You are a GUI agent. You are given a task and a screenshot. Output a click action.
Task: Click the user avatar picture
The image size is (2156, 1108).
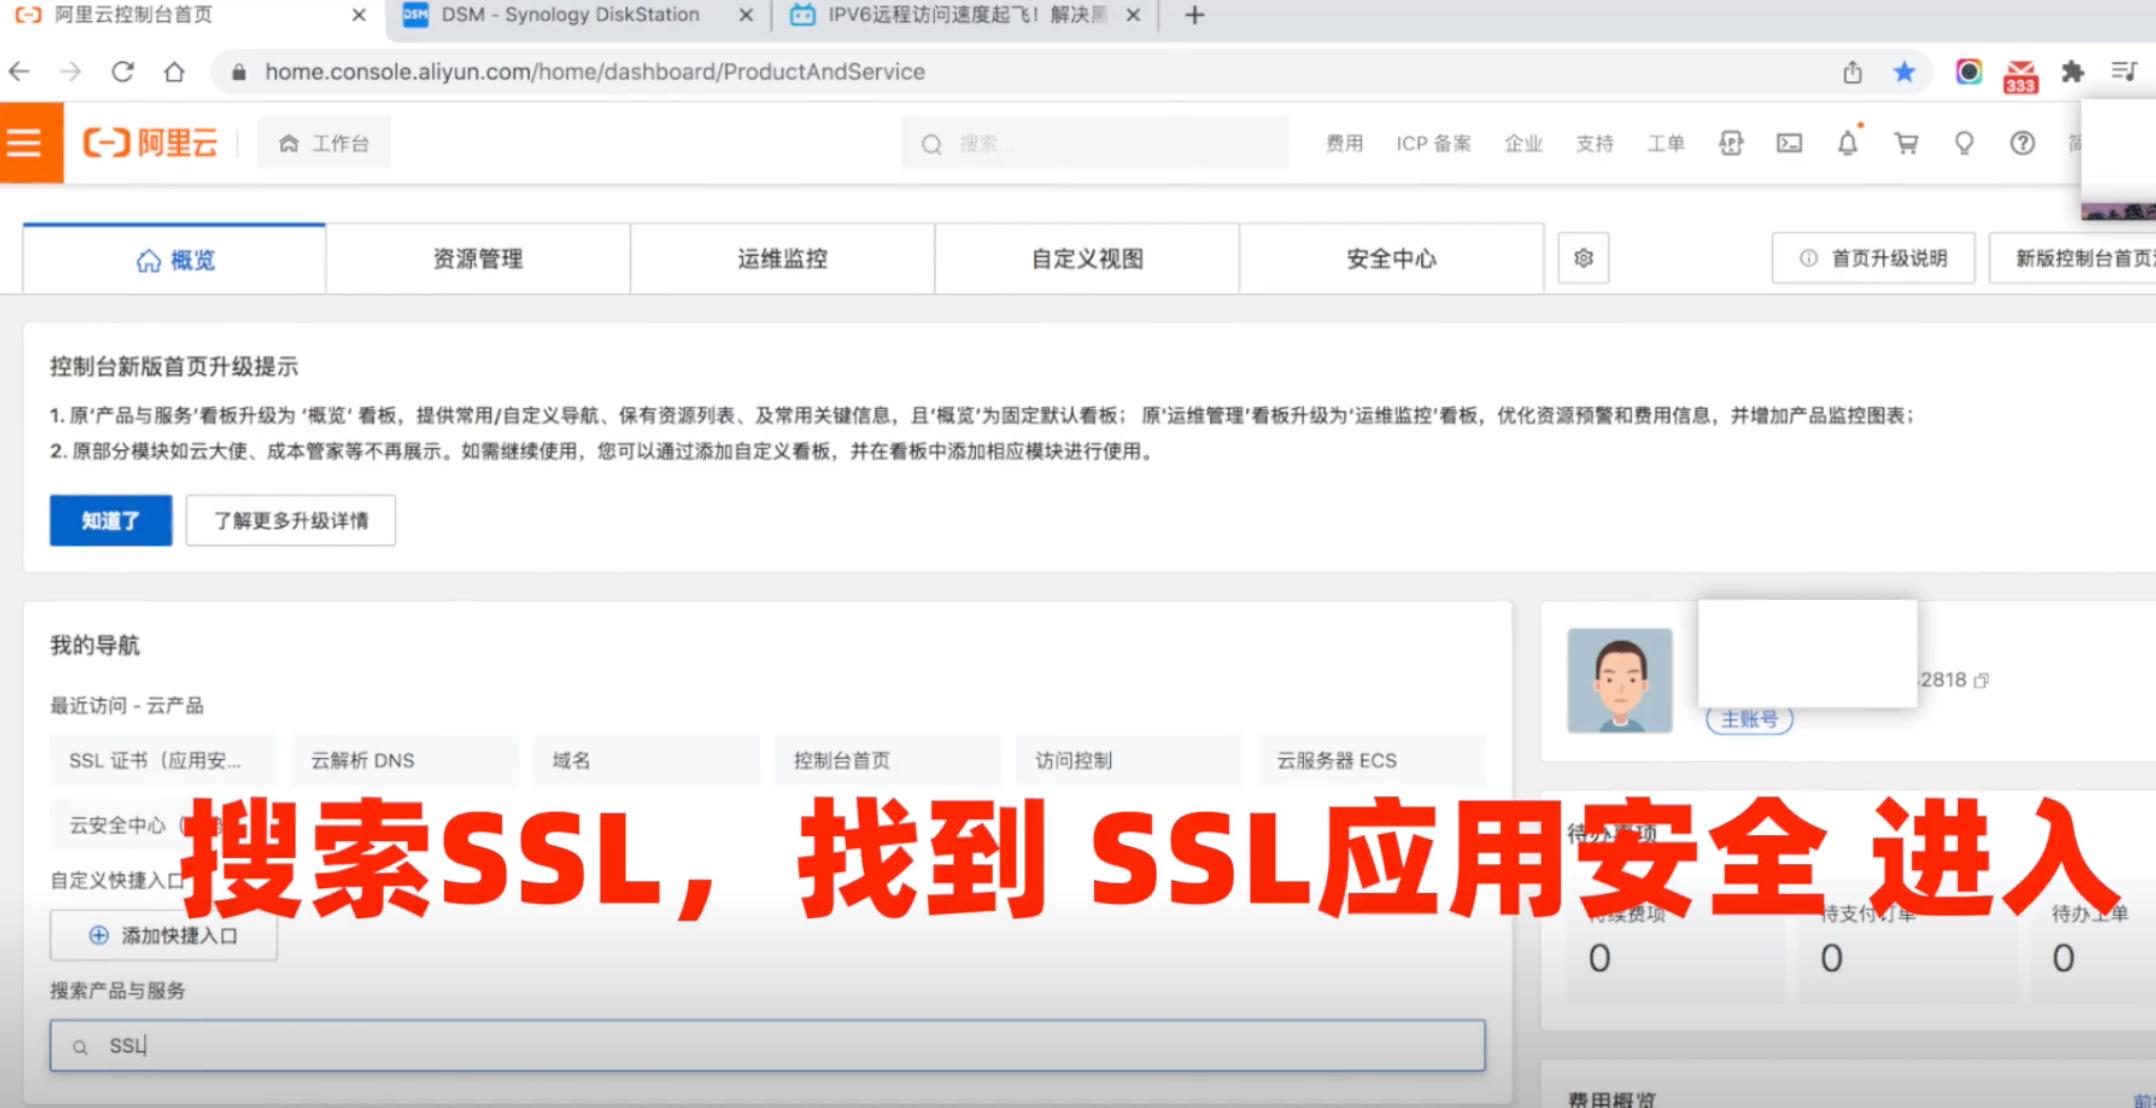(x=1620, y=680)
